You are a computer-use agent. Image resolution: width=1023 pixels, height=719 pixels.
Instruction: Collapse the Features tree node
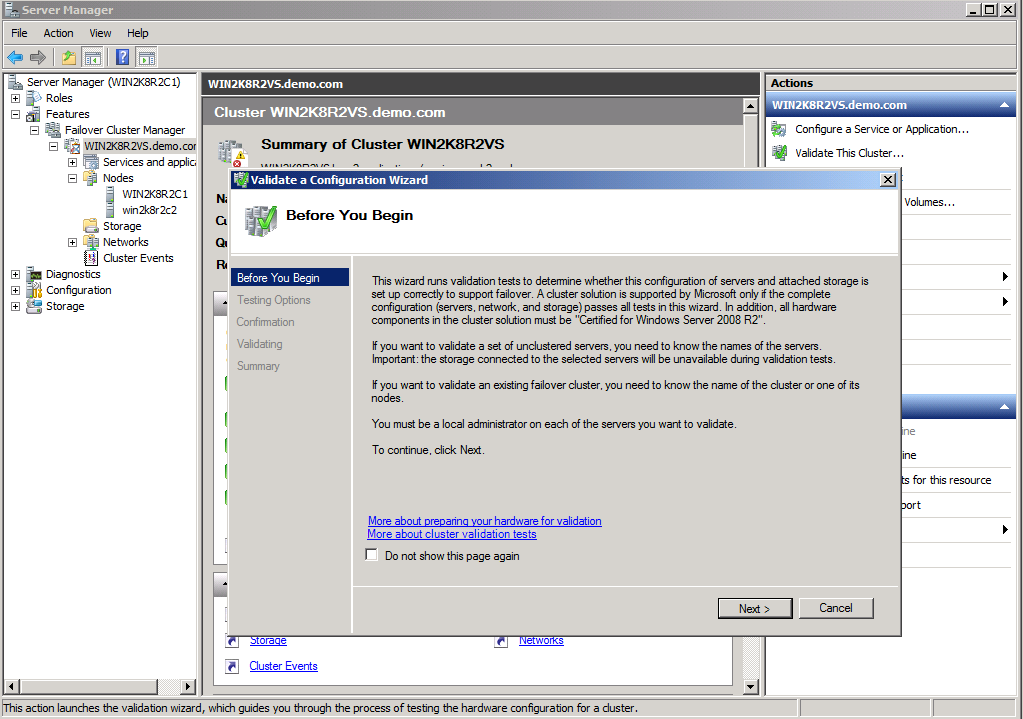coord(16,114)
